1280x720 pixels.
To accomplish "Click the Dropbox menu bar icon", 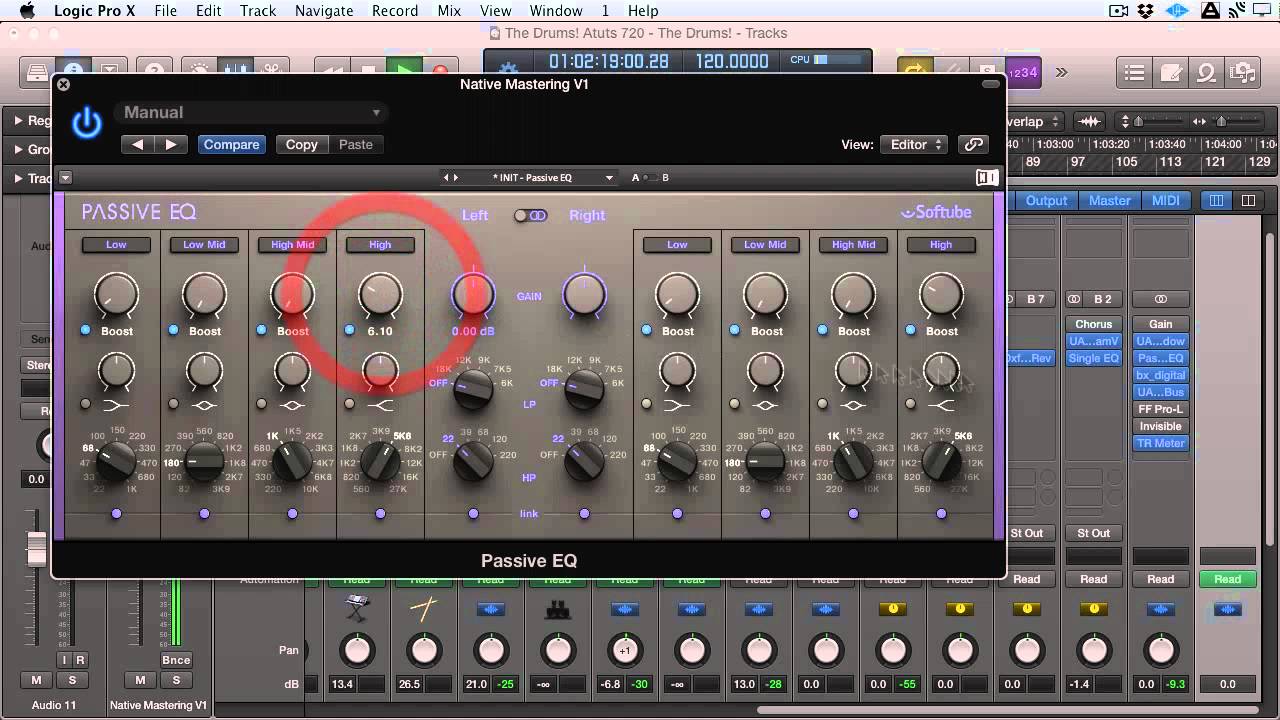I will [1147, 11].
